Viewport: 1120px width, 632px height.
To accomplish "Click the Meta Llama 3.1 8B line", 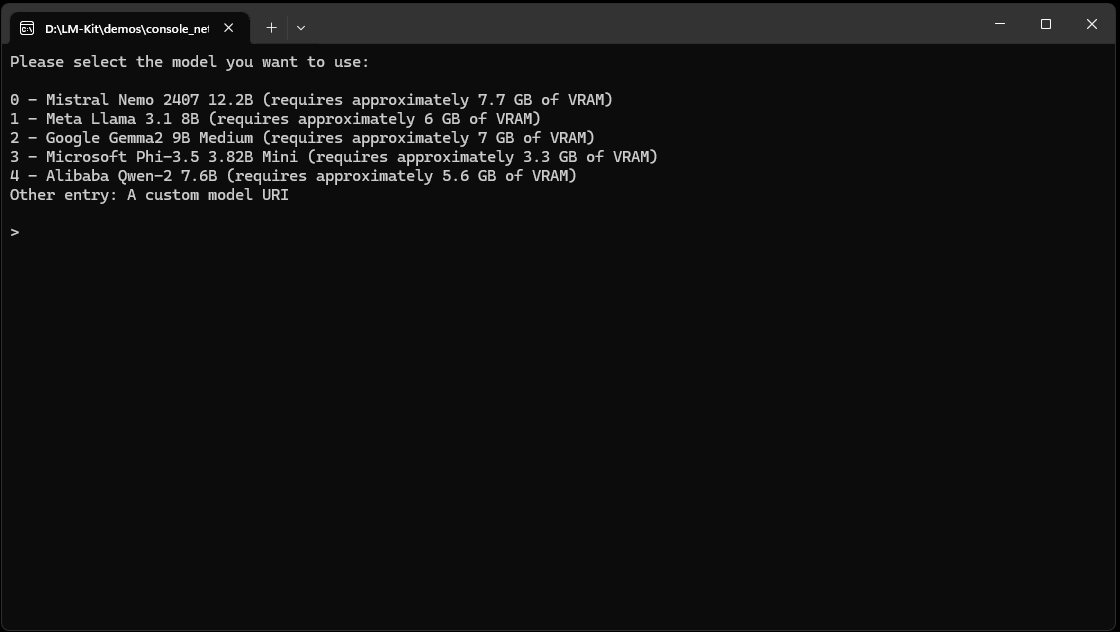I will click(x=276, y=119).
